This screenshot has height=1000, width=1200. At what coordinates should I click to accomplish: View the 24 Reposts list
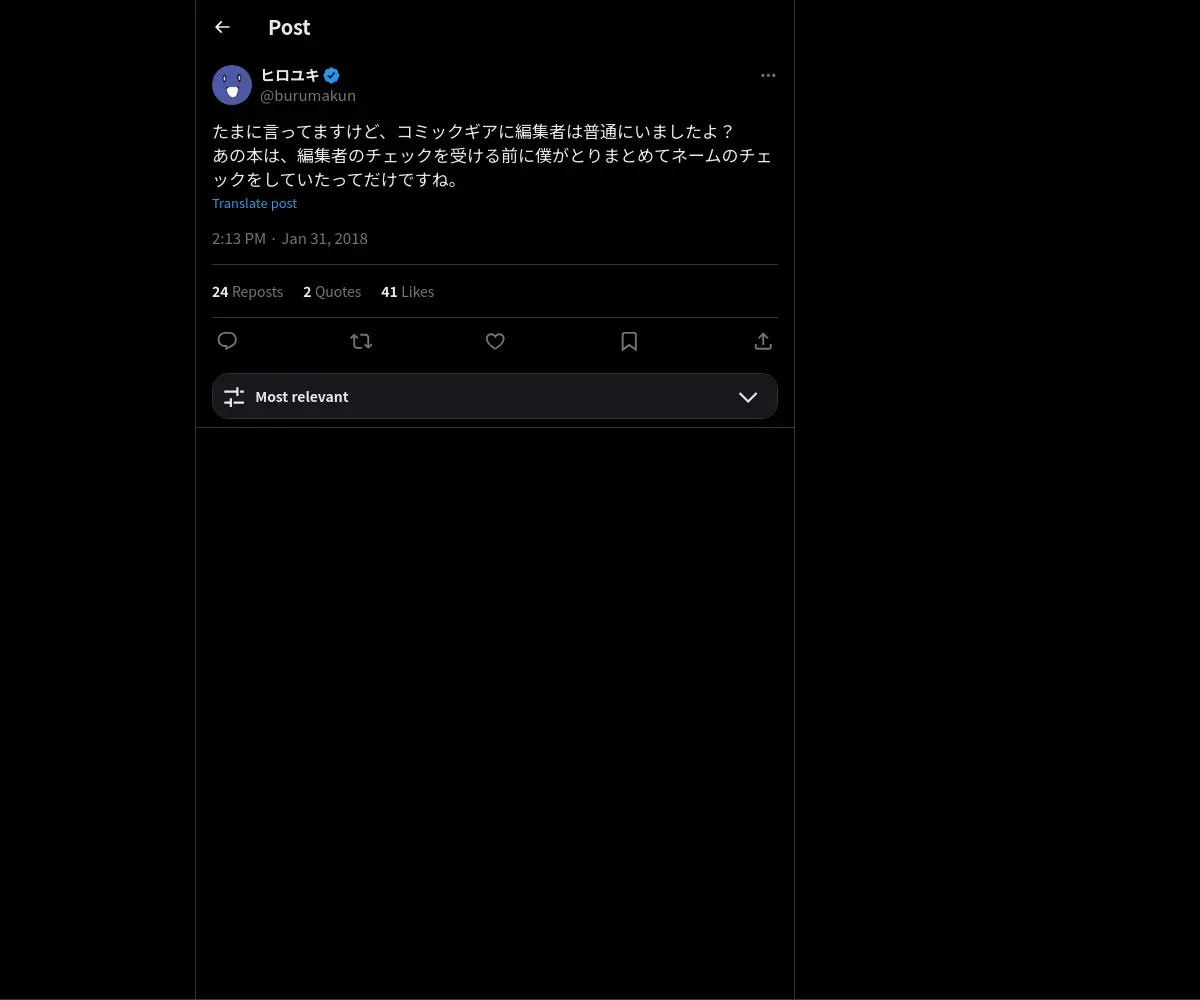tap(247, 292)
